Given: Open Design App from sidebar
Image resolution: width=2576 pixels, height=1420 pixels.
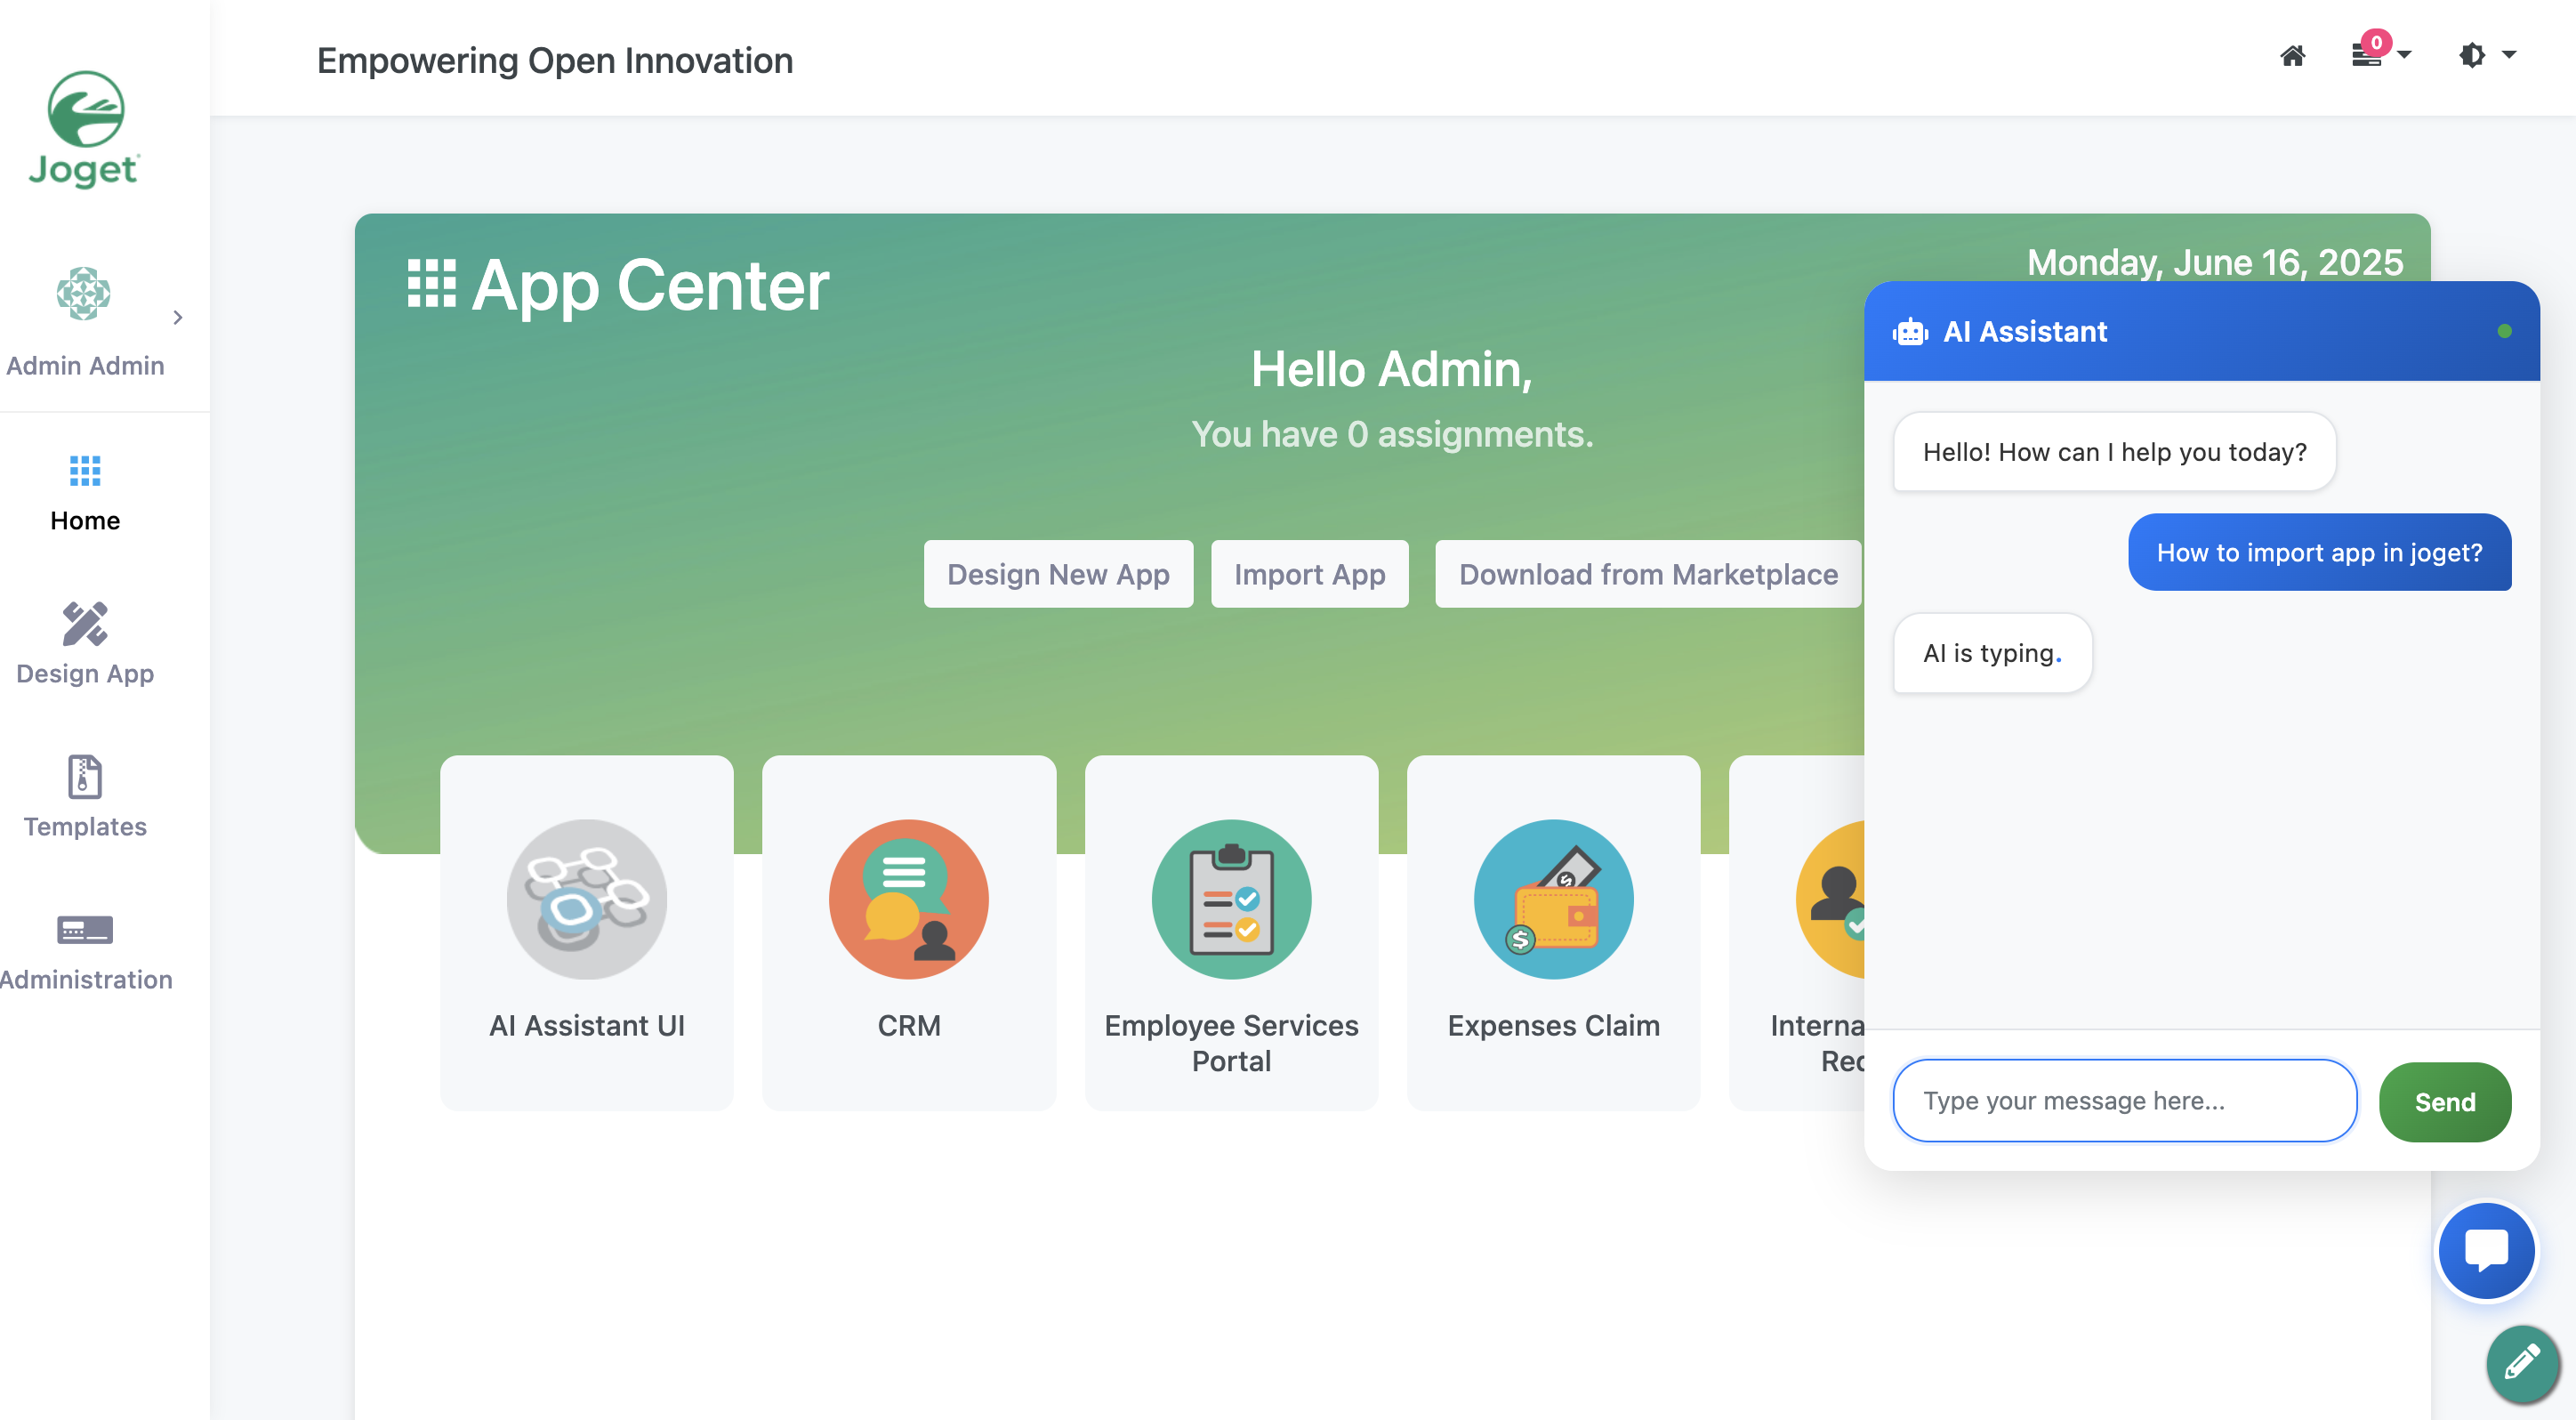Looking at the screenshot, I should point(85,643).
